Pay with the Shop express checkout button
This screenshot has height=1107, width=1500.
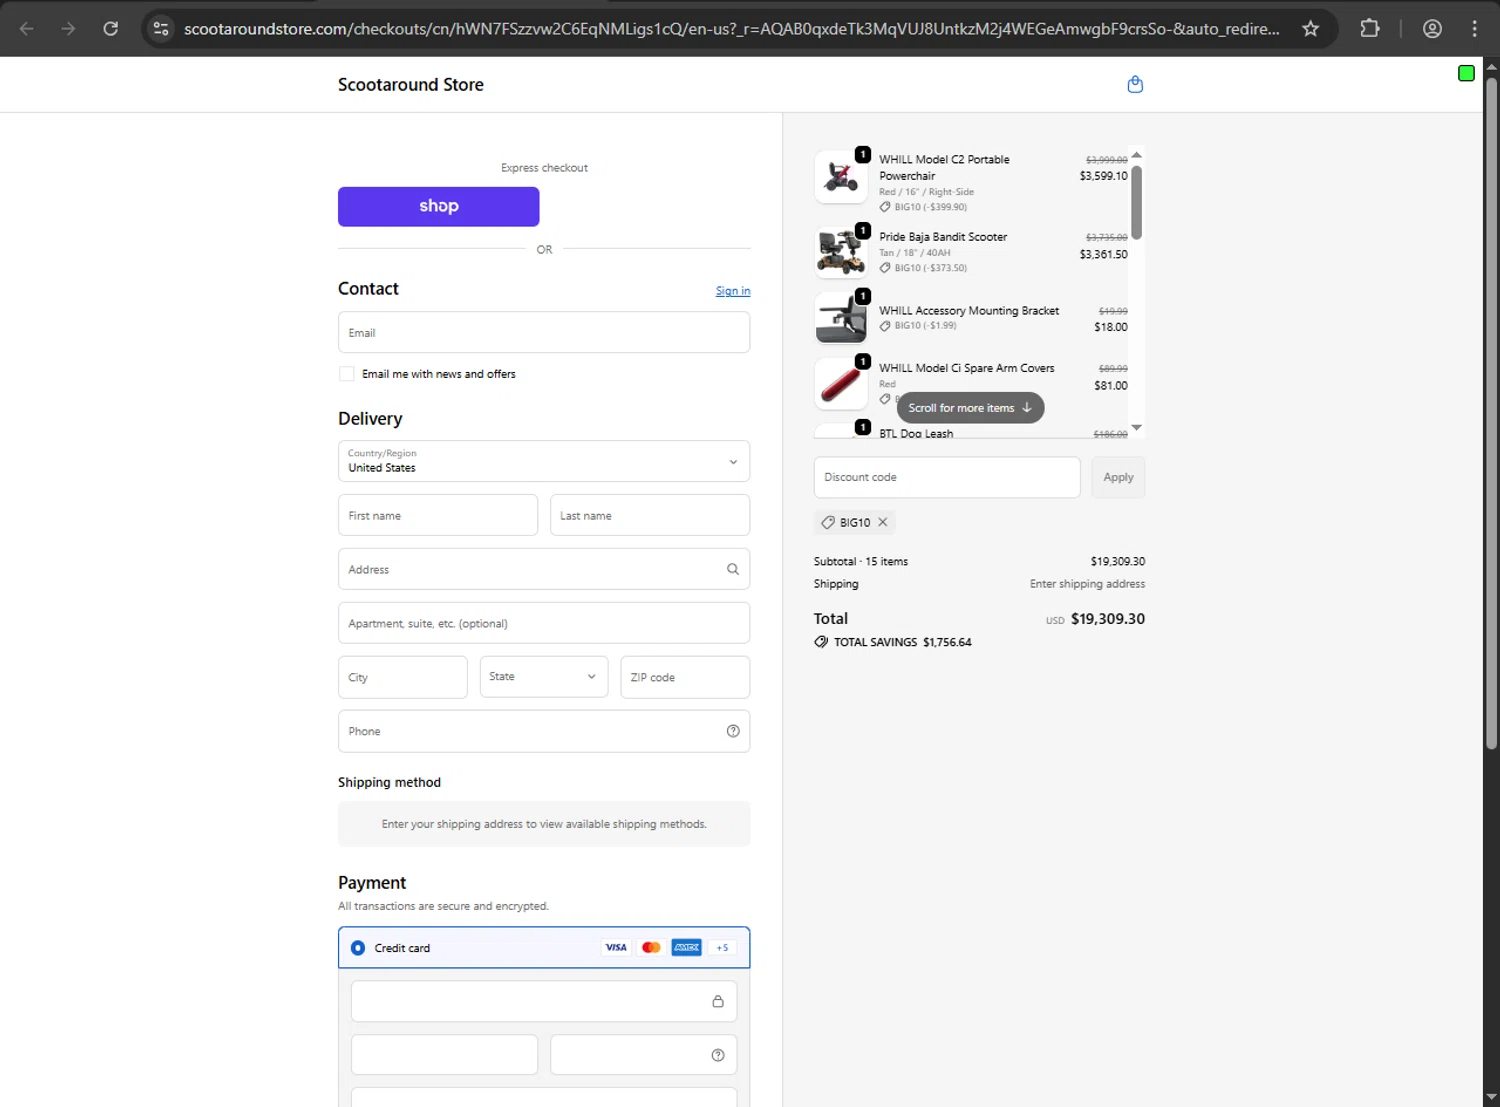[x=438, y=206]
